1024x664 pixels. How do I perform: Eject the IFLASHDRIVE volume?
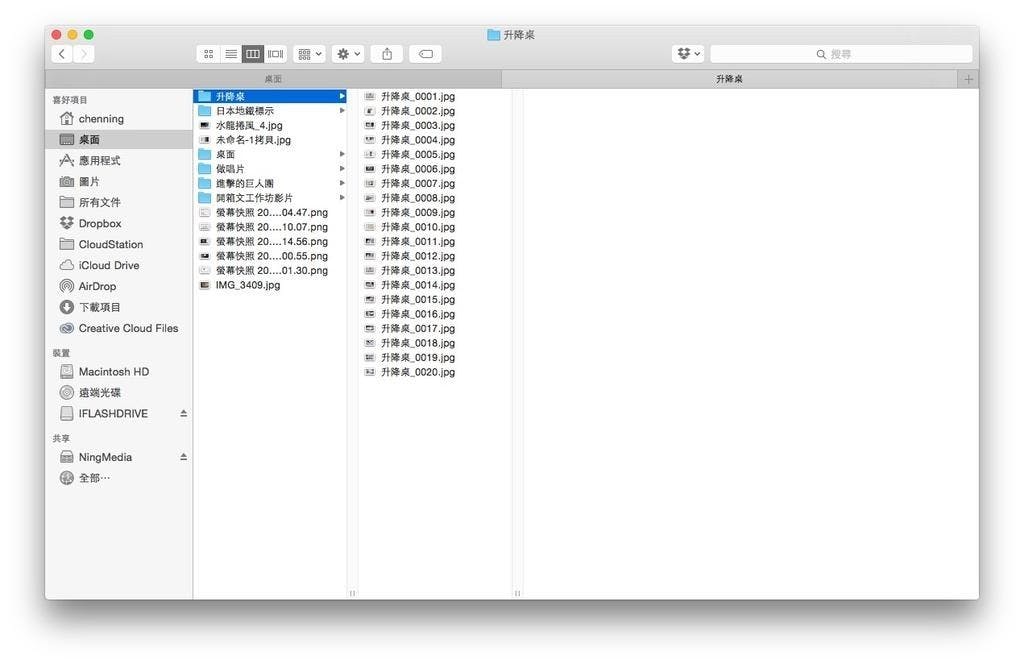183,413
